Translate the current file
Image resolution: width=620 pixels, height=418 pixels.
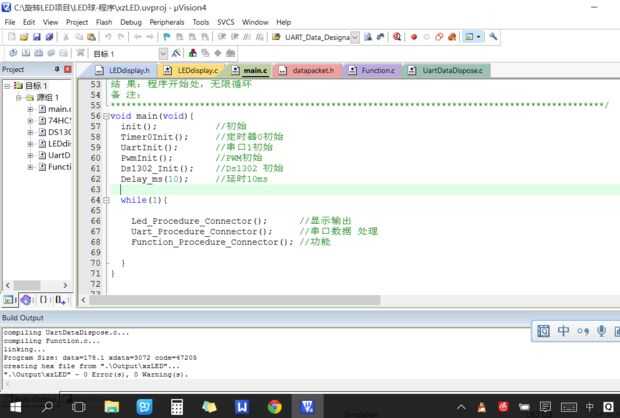point(13,53)
